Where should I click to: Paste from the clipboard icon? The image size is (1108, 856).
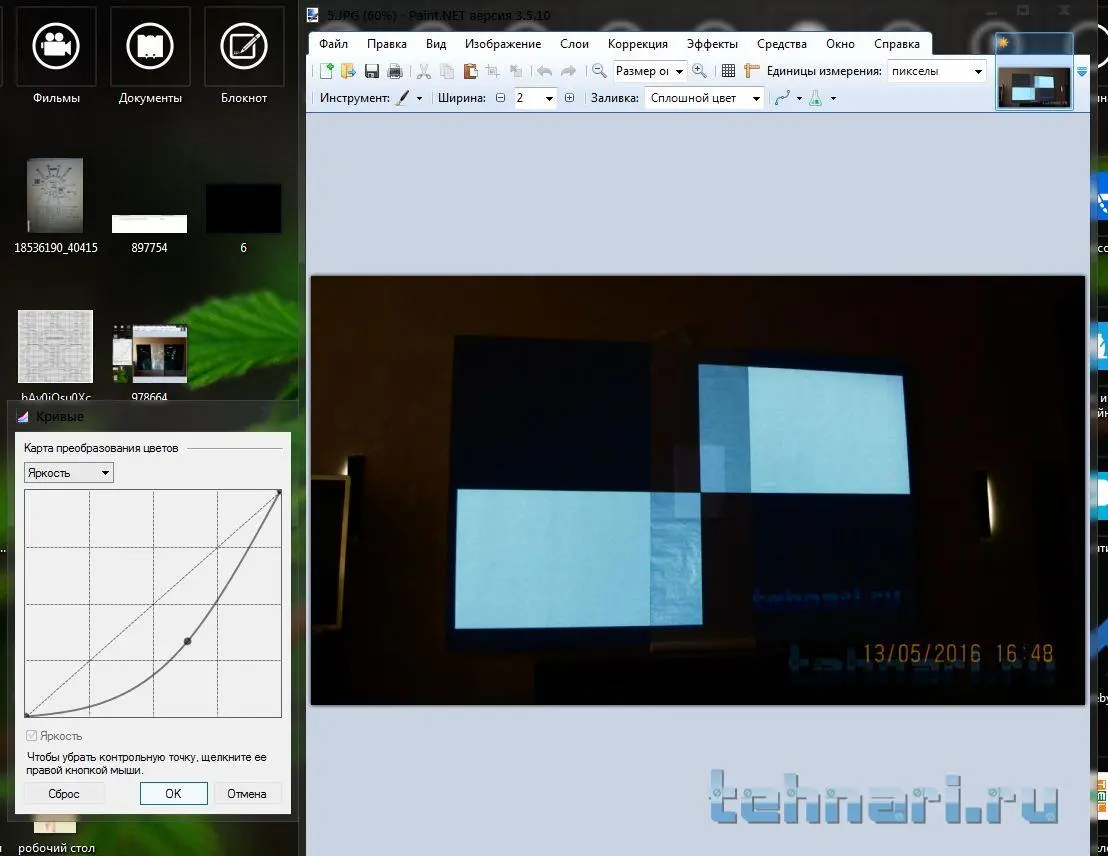pyautogui.click(x=470, y=71)
